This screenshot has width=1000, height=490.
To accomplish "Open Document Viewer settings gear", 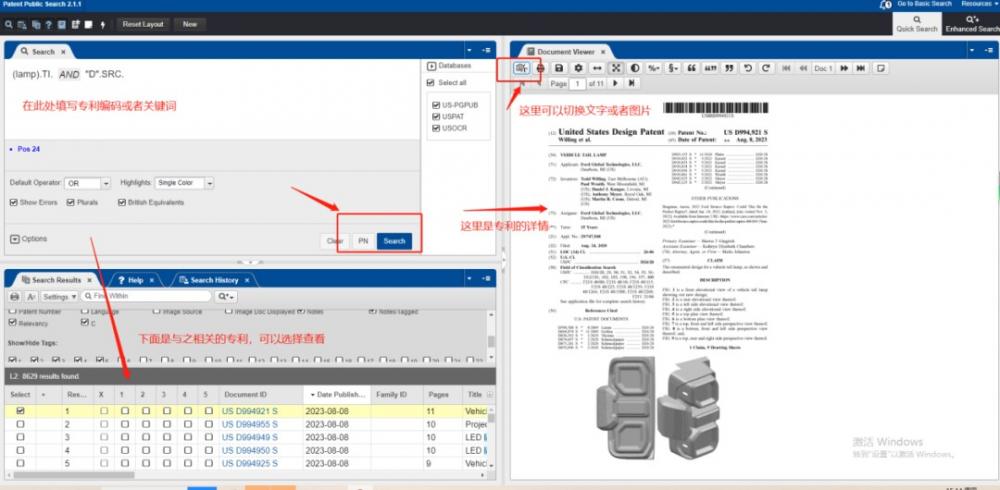I will point(578,68).
